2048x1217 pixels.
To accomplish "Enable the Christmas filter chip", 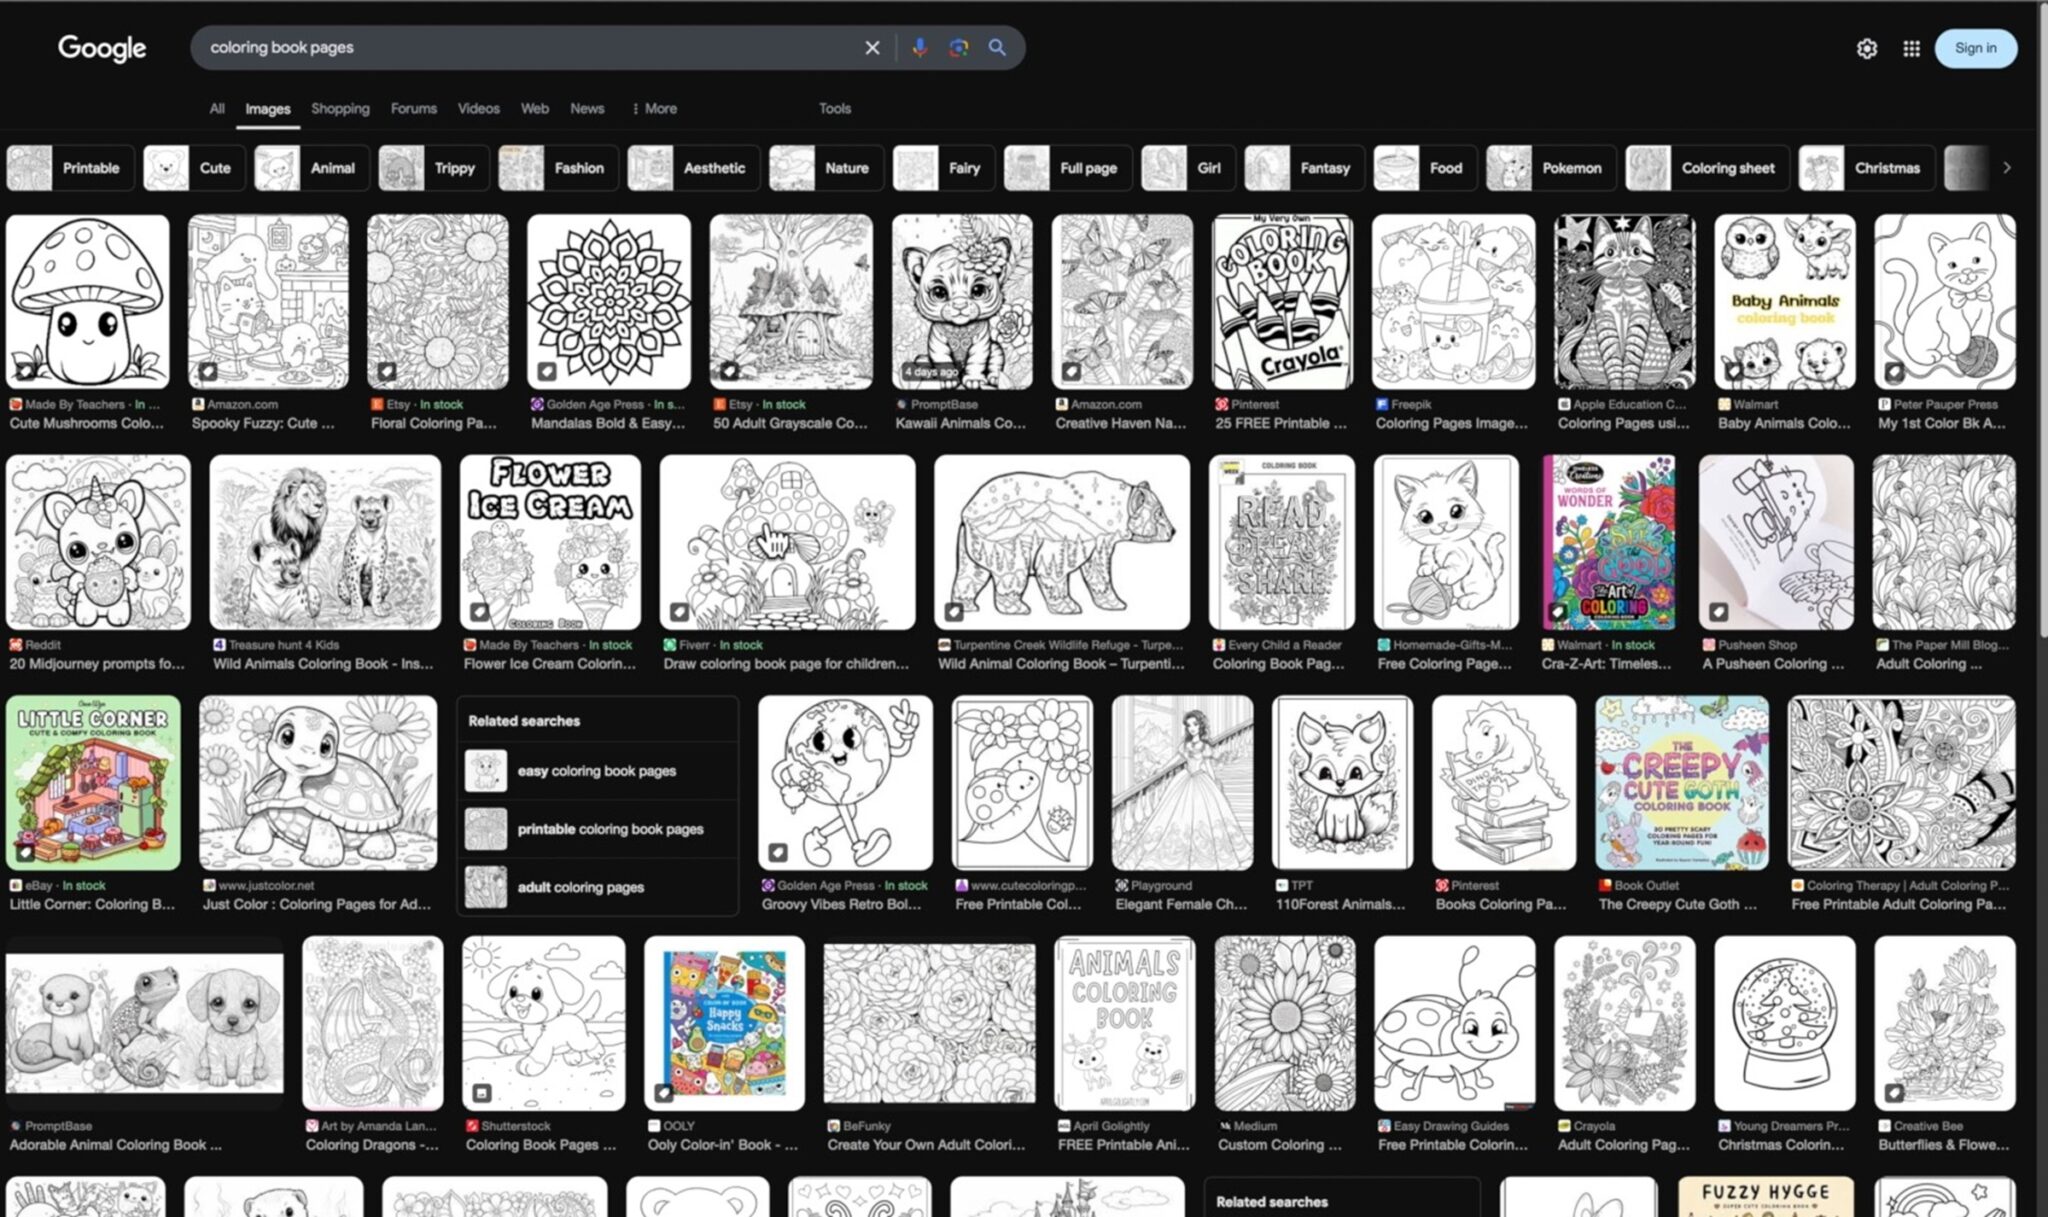I will pyautogui.click(x=1866, y=168).
